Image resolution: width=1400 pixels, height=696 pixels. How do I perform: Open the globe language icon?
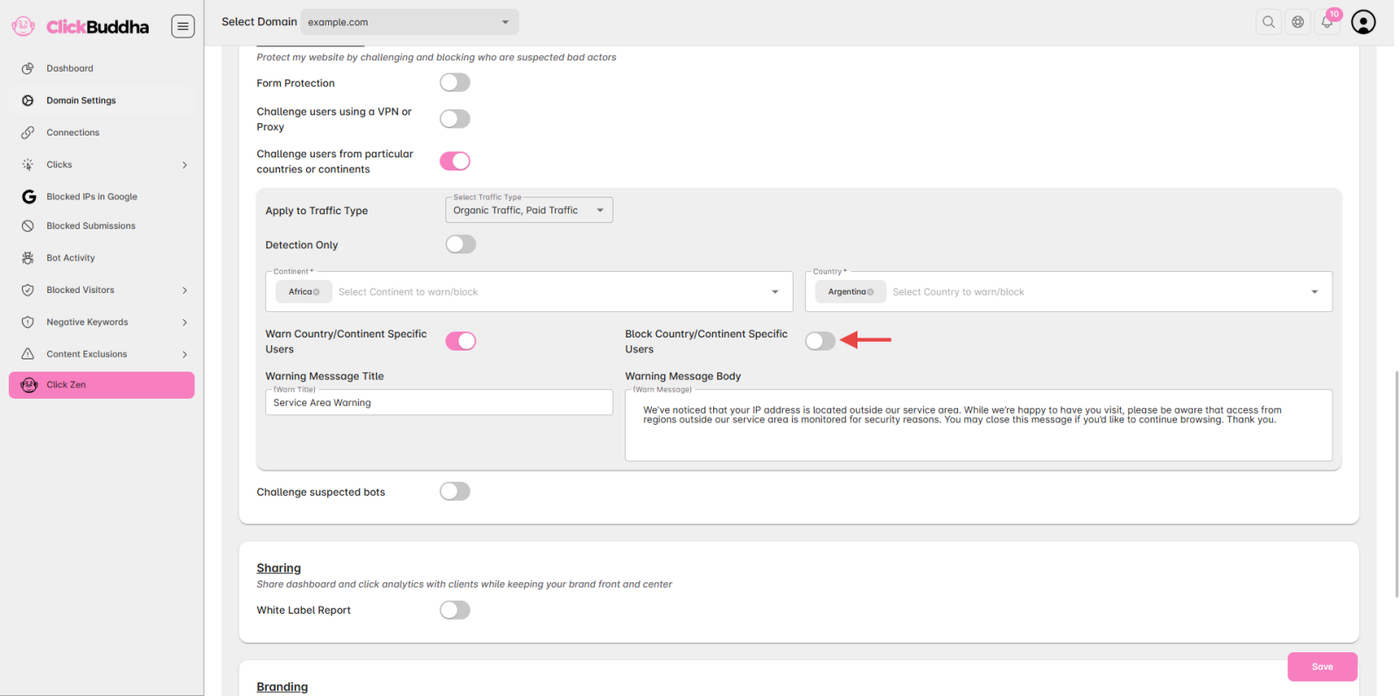coord(1298,22)
